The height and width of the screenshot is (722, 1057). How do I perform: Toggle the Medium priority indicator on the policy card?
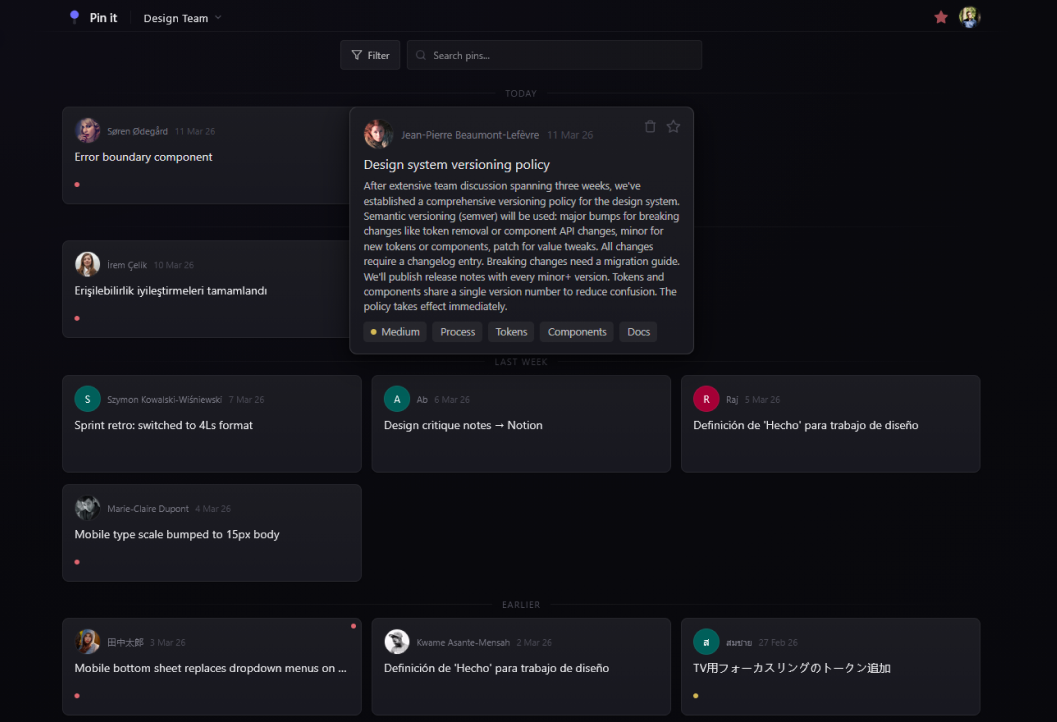[x=394, y=331]
